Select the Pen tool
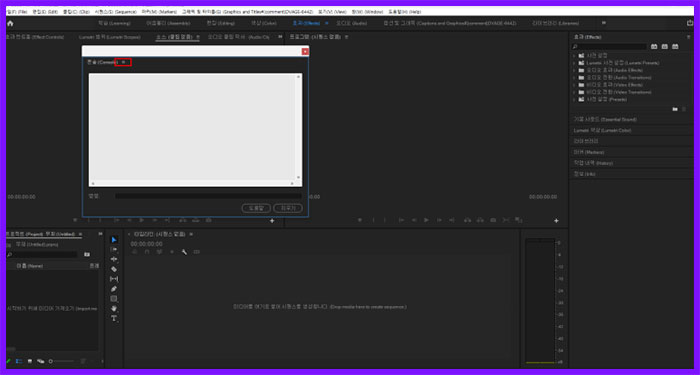Image resolution: width=700 pixels, height=375 pixels. [114, 289]
